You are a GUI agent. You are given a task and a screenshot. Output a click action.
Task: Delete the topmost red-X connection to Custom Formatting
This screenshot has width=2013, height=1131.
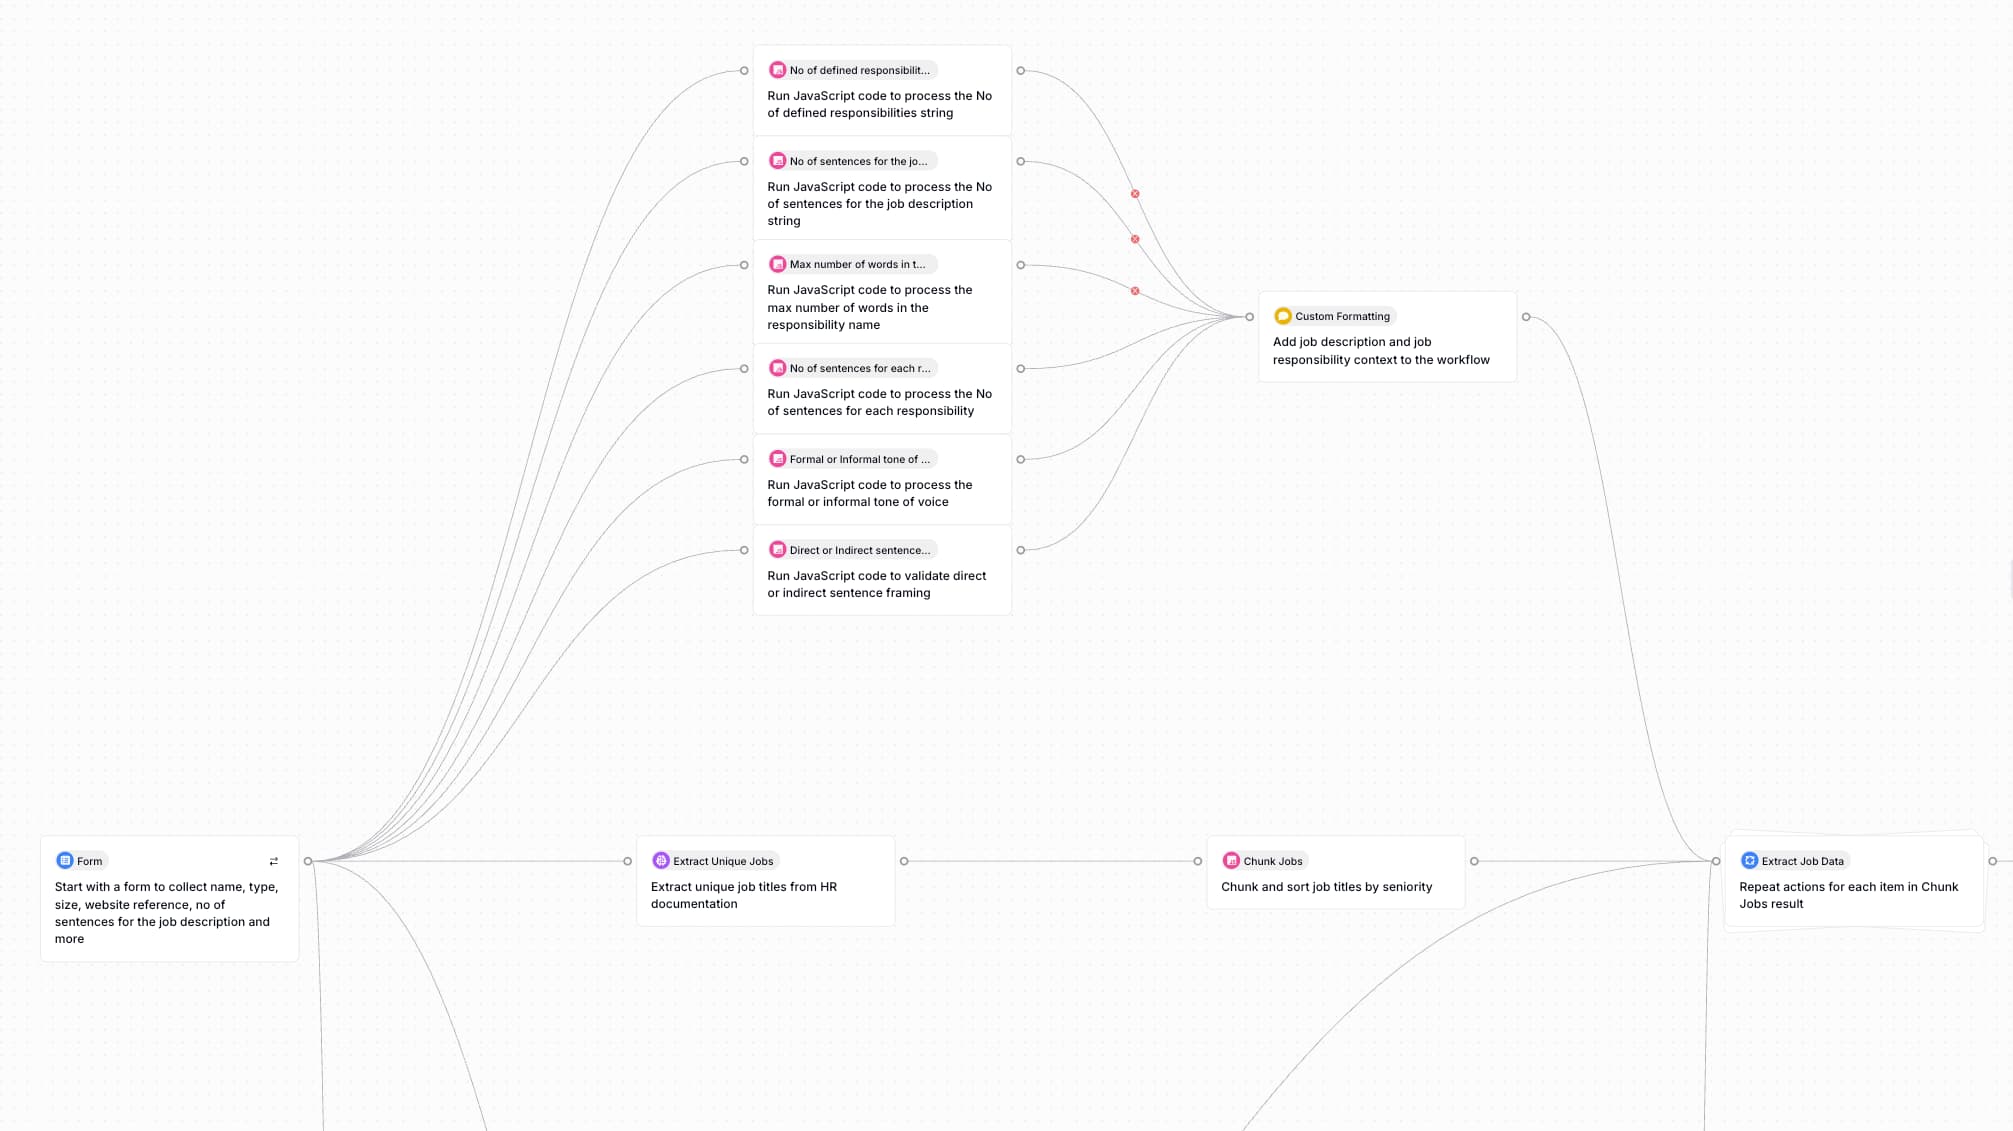point(1135,194)
